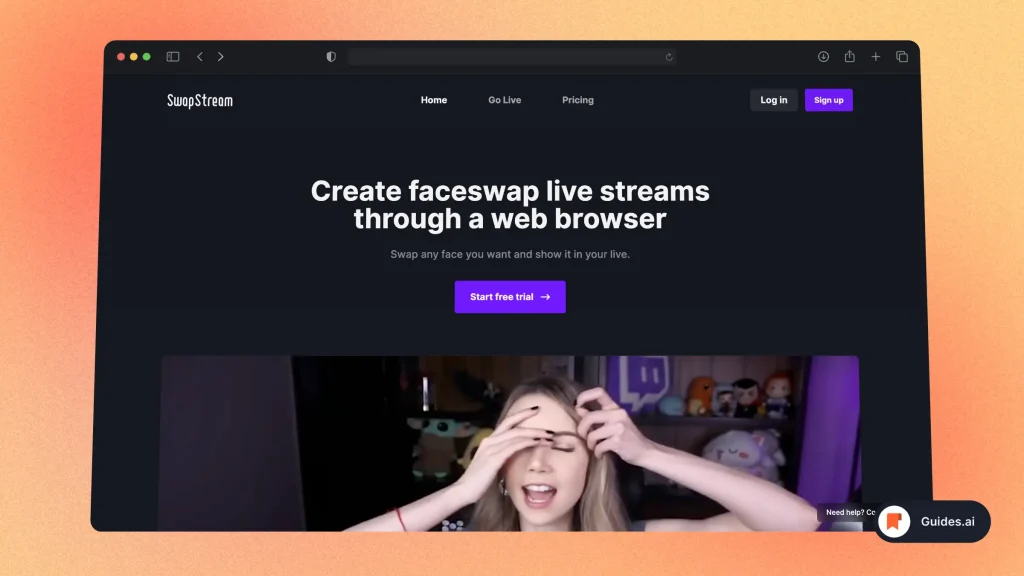Go back with the left chevron

point(200,57)
